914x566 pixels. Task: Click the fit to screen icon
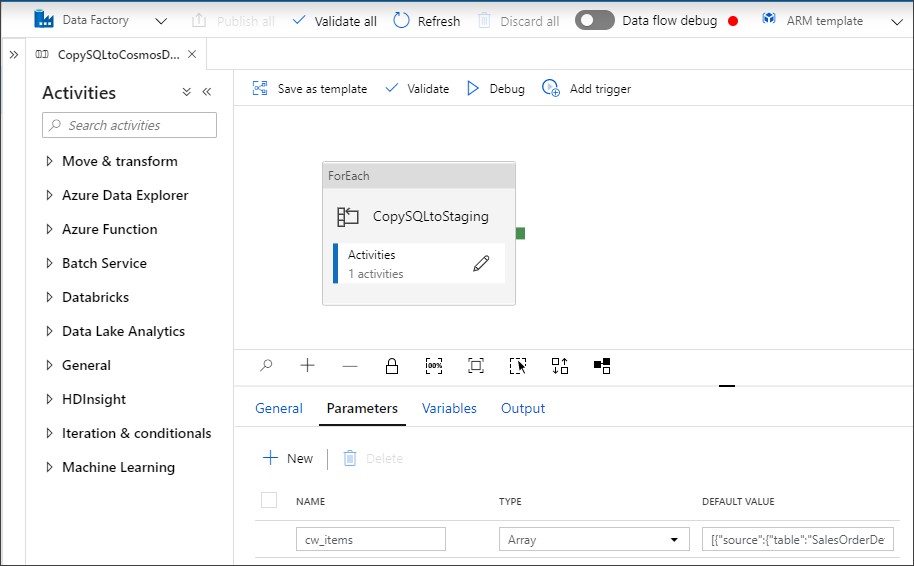point(476,366)
